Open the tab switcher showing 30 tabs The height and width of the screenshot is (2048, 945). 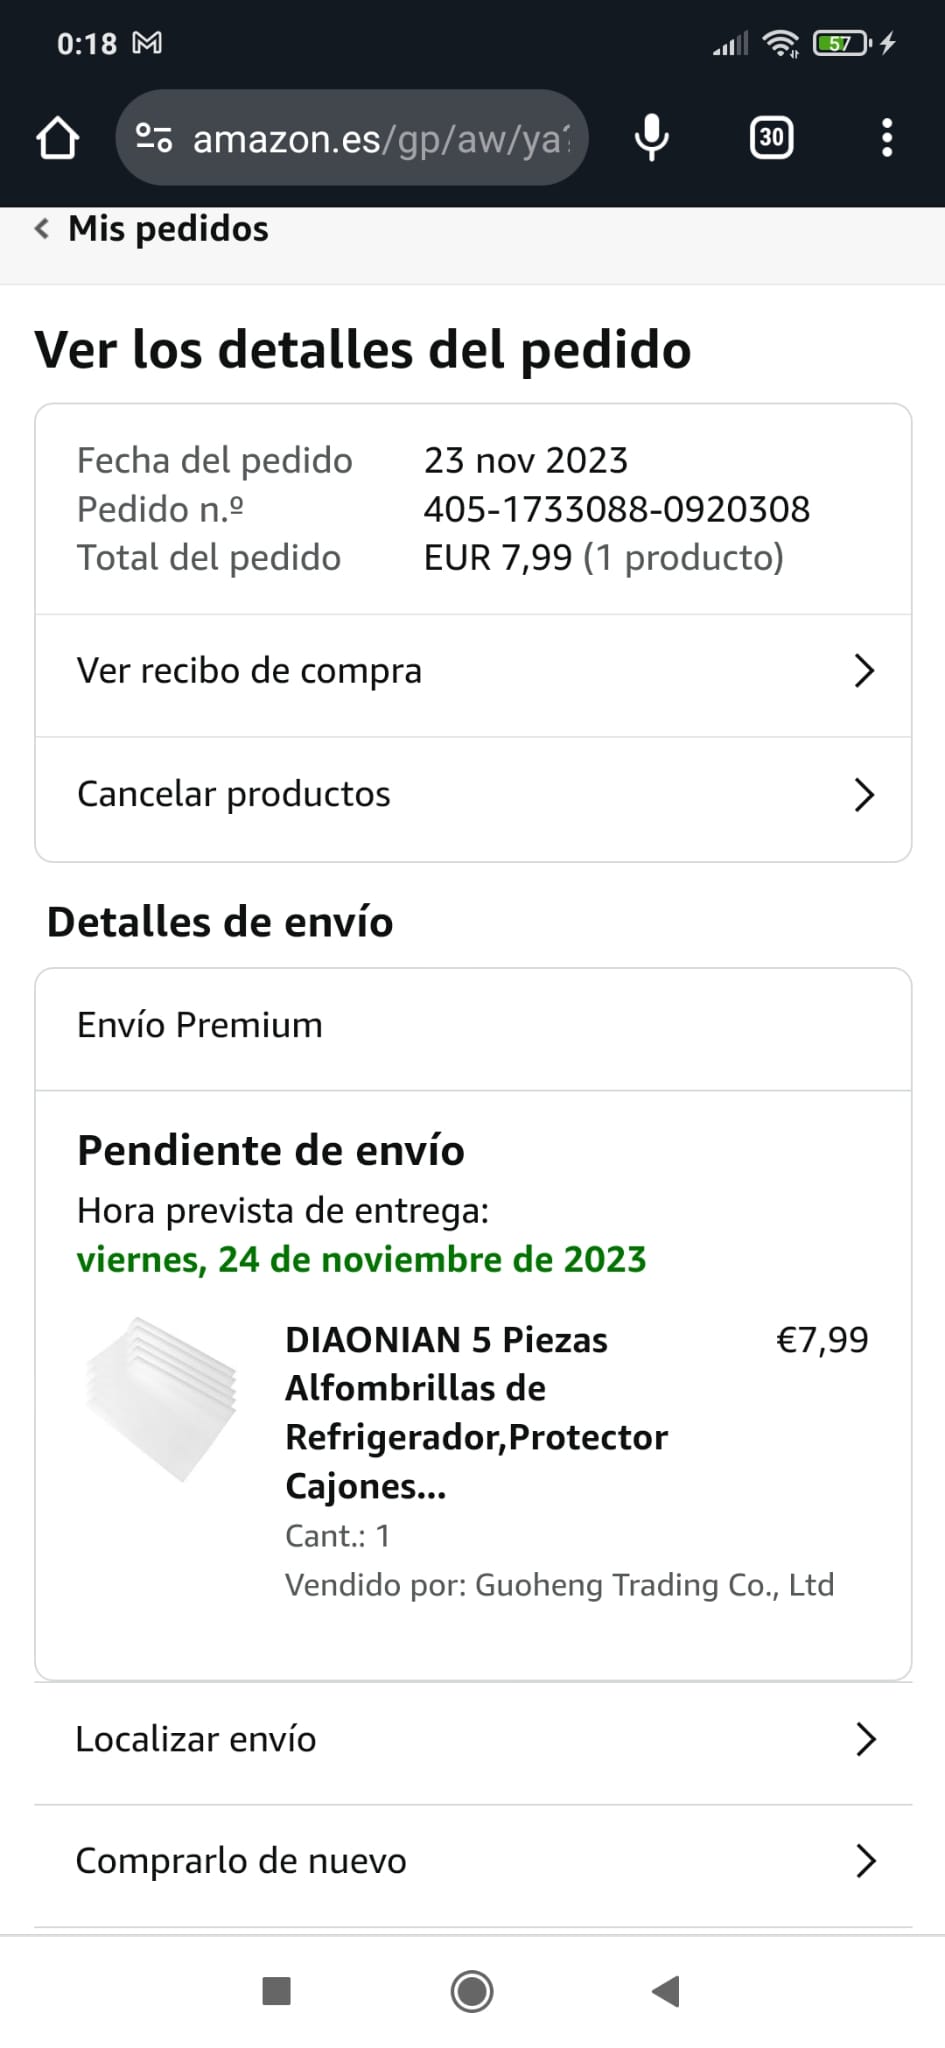tap(771, 138)
